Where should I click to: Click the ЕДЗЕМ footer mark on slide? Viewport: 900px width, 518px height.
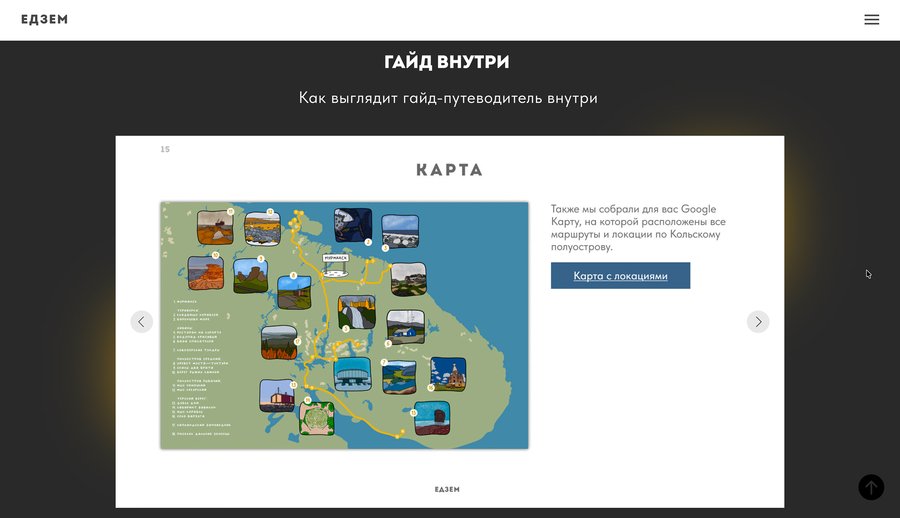(x=447, y=489)
